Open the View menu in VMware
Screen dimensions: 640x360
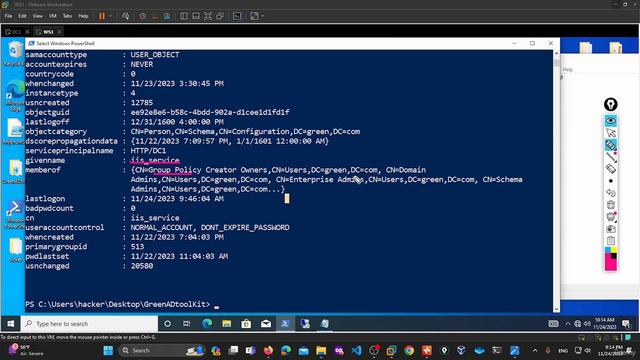click(38, 16)
